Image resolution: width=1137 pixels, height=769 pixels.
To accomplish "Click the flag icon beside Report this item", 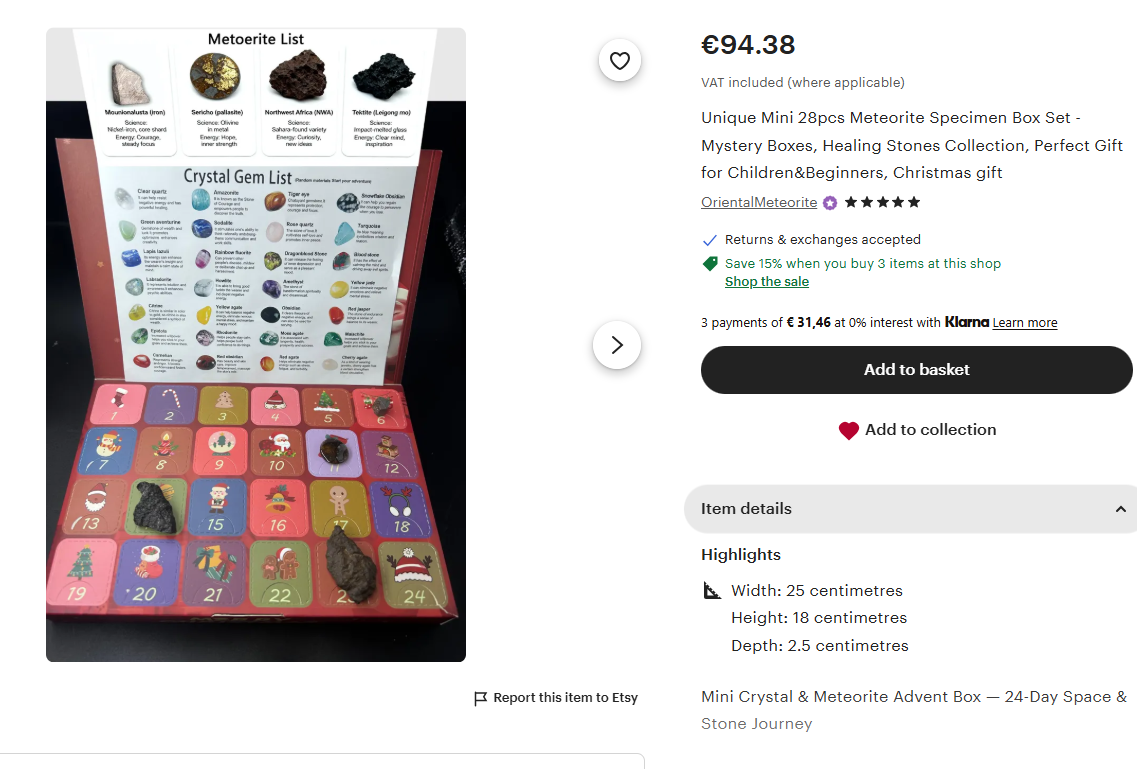I will tap(480, 697).
